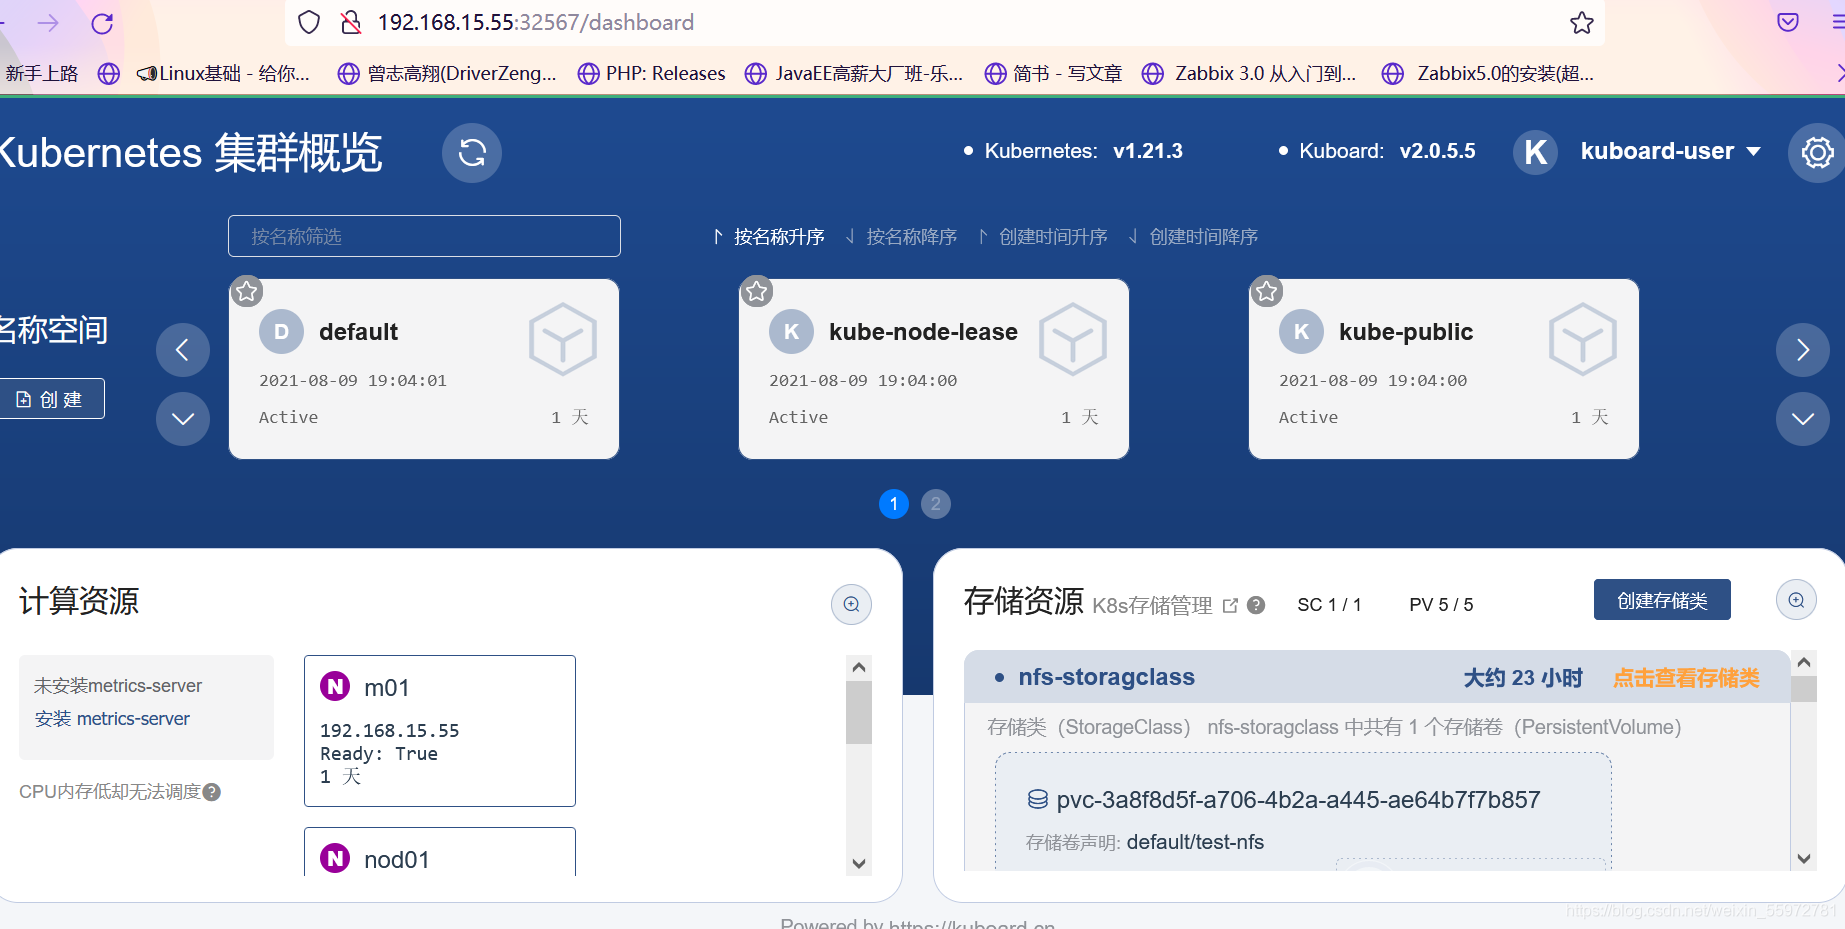This screenshot has height=929, width=1845.
Task: Go to next namespaces with right arrow
Action: pyautogui.click(x=1803, y=350)
